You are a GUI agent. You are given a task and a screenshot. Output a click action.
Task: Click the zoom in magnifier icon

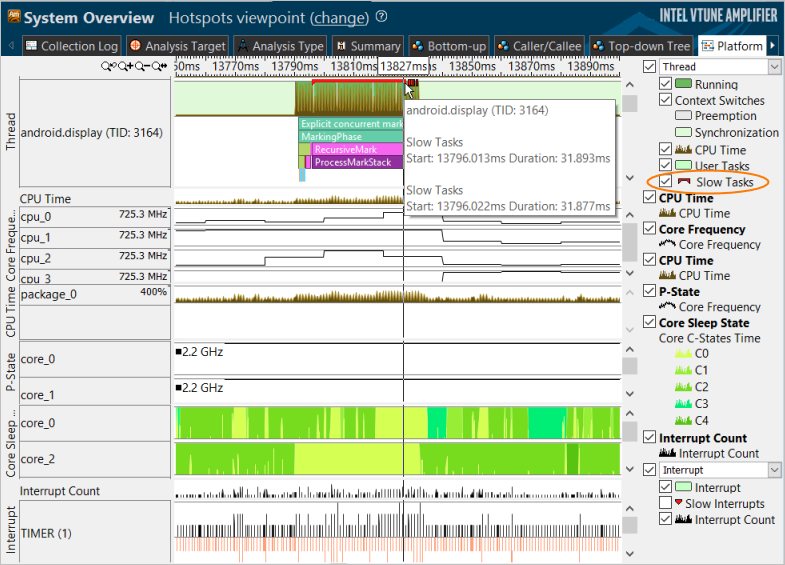(x=126, y=66)
